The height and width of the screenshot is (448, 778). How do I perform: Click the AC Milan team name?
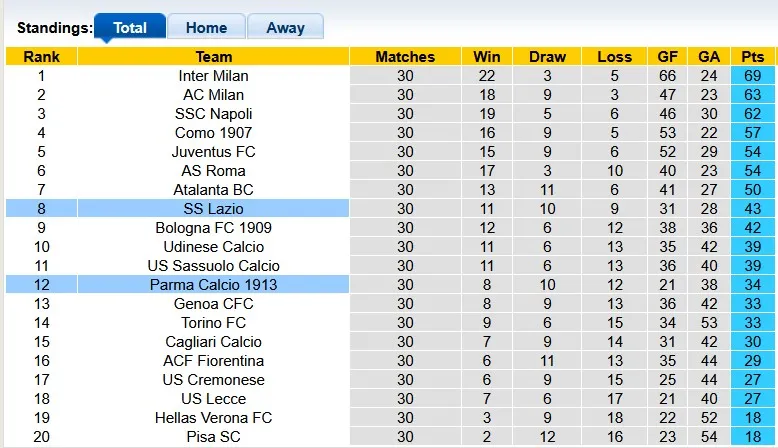click(x=213, y=95)
